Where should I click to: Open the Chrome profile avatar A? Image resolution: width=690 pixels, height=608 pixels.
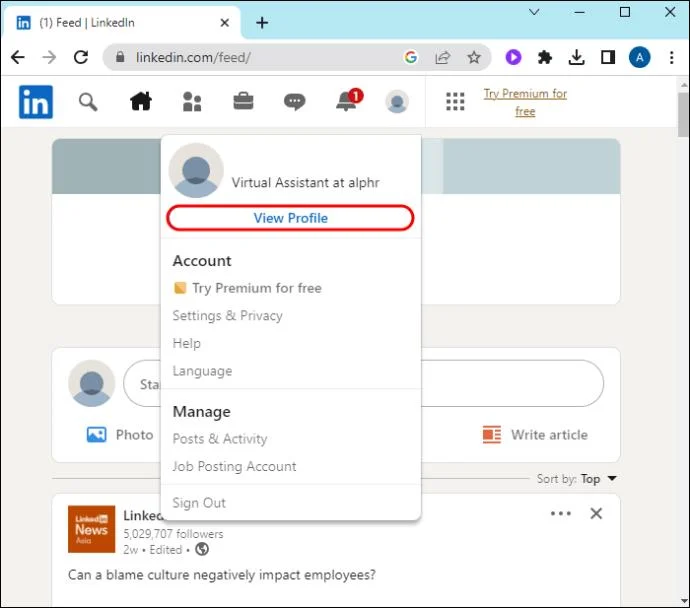(639, 57)
